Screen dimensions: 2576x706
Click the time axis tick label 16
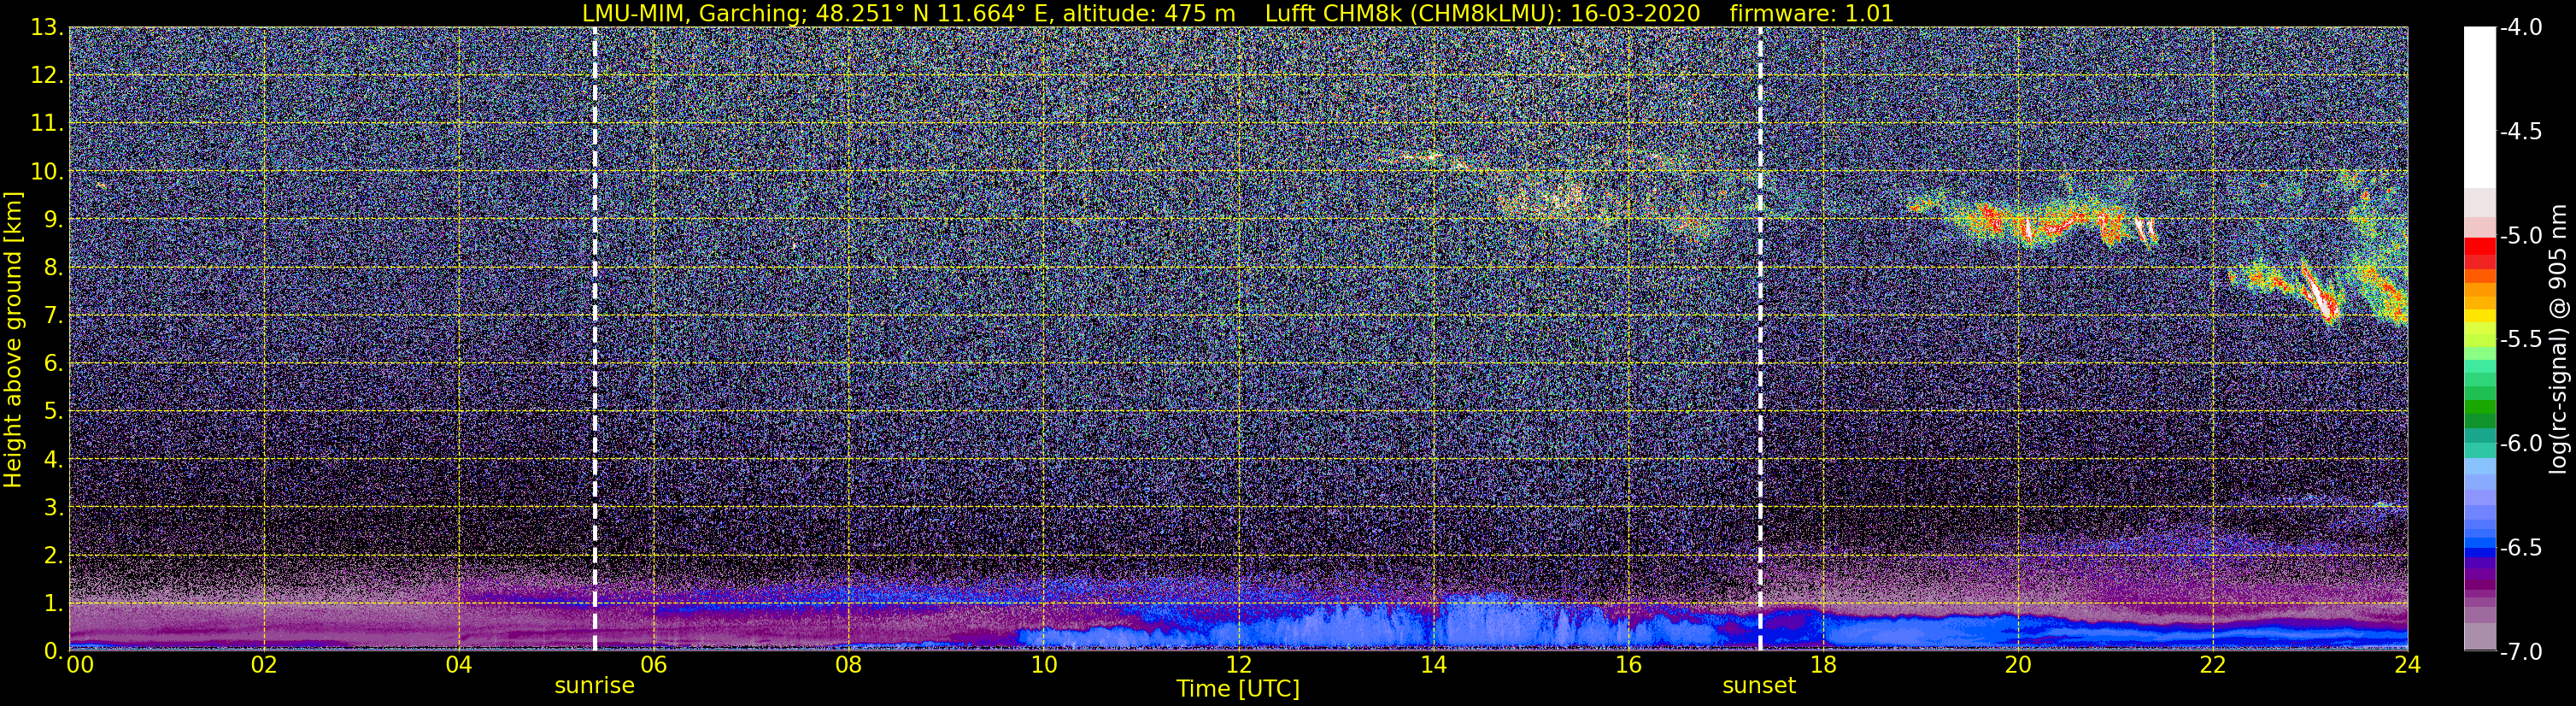1628,666
